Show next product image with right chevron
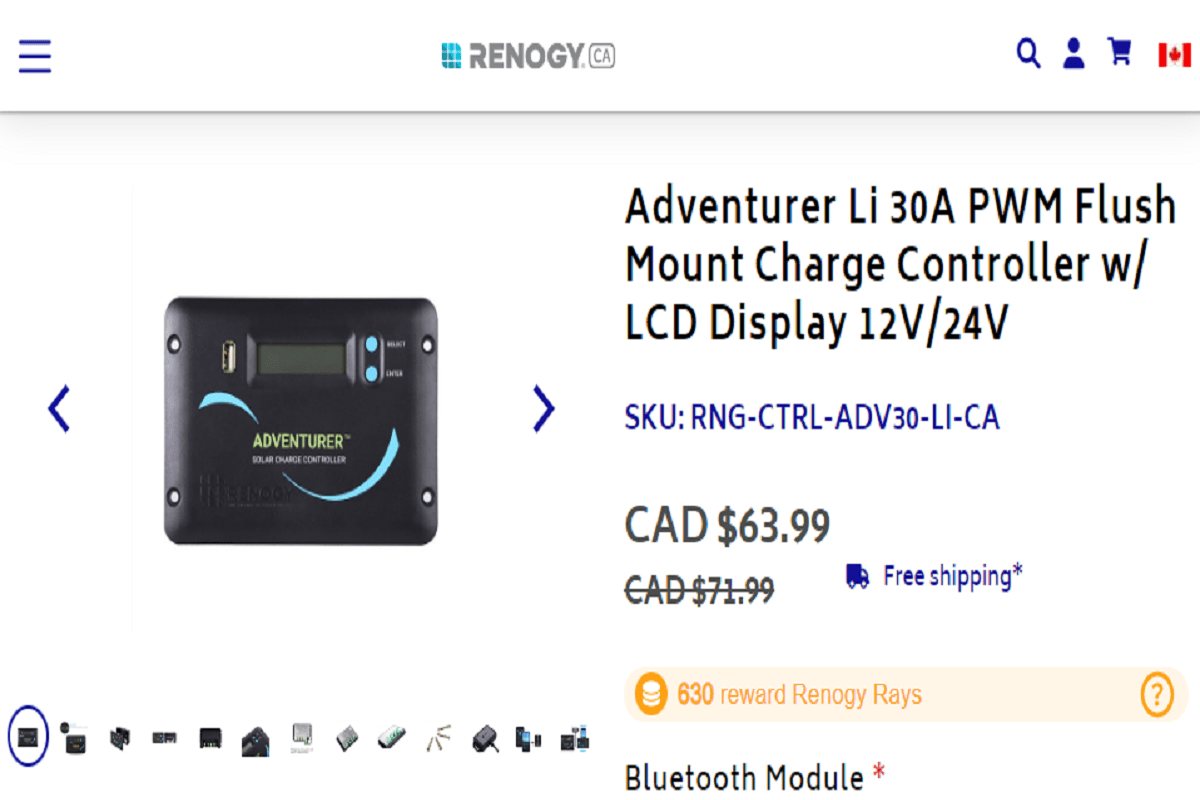This screenshot has width=1200, height=800. click(543, 408)
